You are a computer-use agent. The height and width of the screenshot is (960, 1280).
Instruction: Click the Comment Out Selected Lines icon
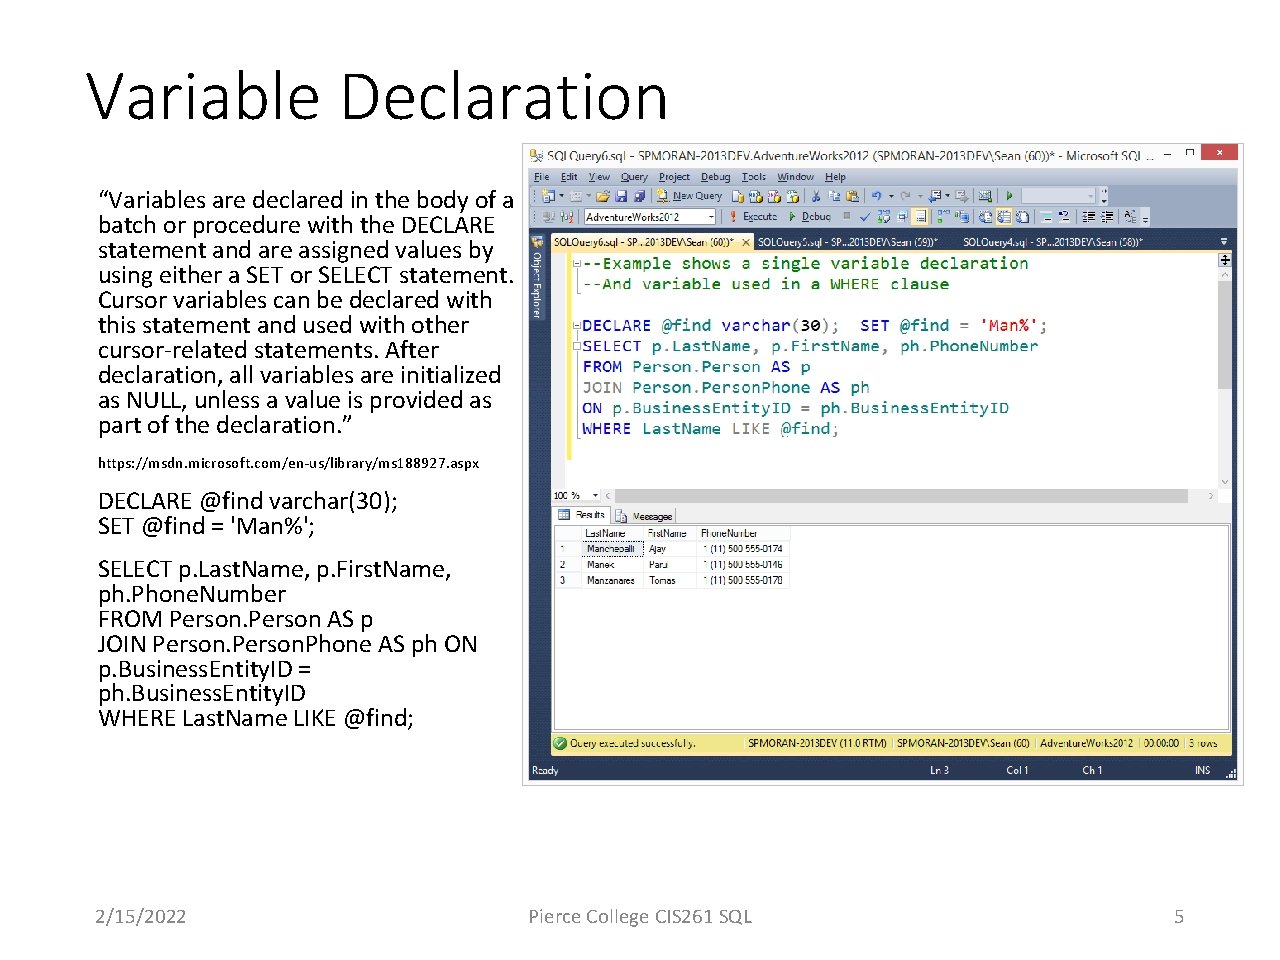click(1046, 216)
